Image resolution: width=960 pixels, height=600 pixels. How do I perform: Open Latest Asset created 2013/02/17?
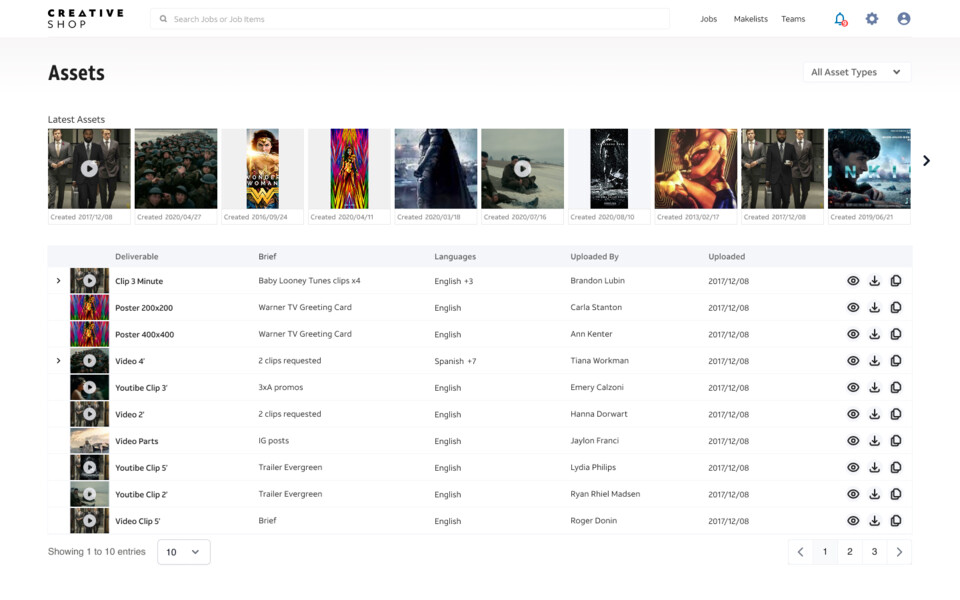pos(696,176)
